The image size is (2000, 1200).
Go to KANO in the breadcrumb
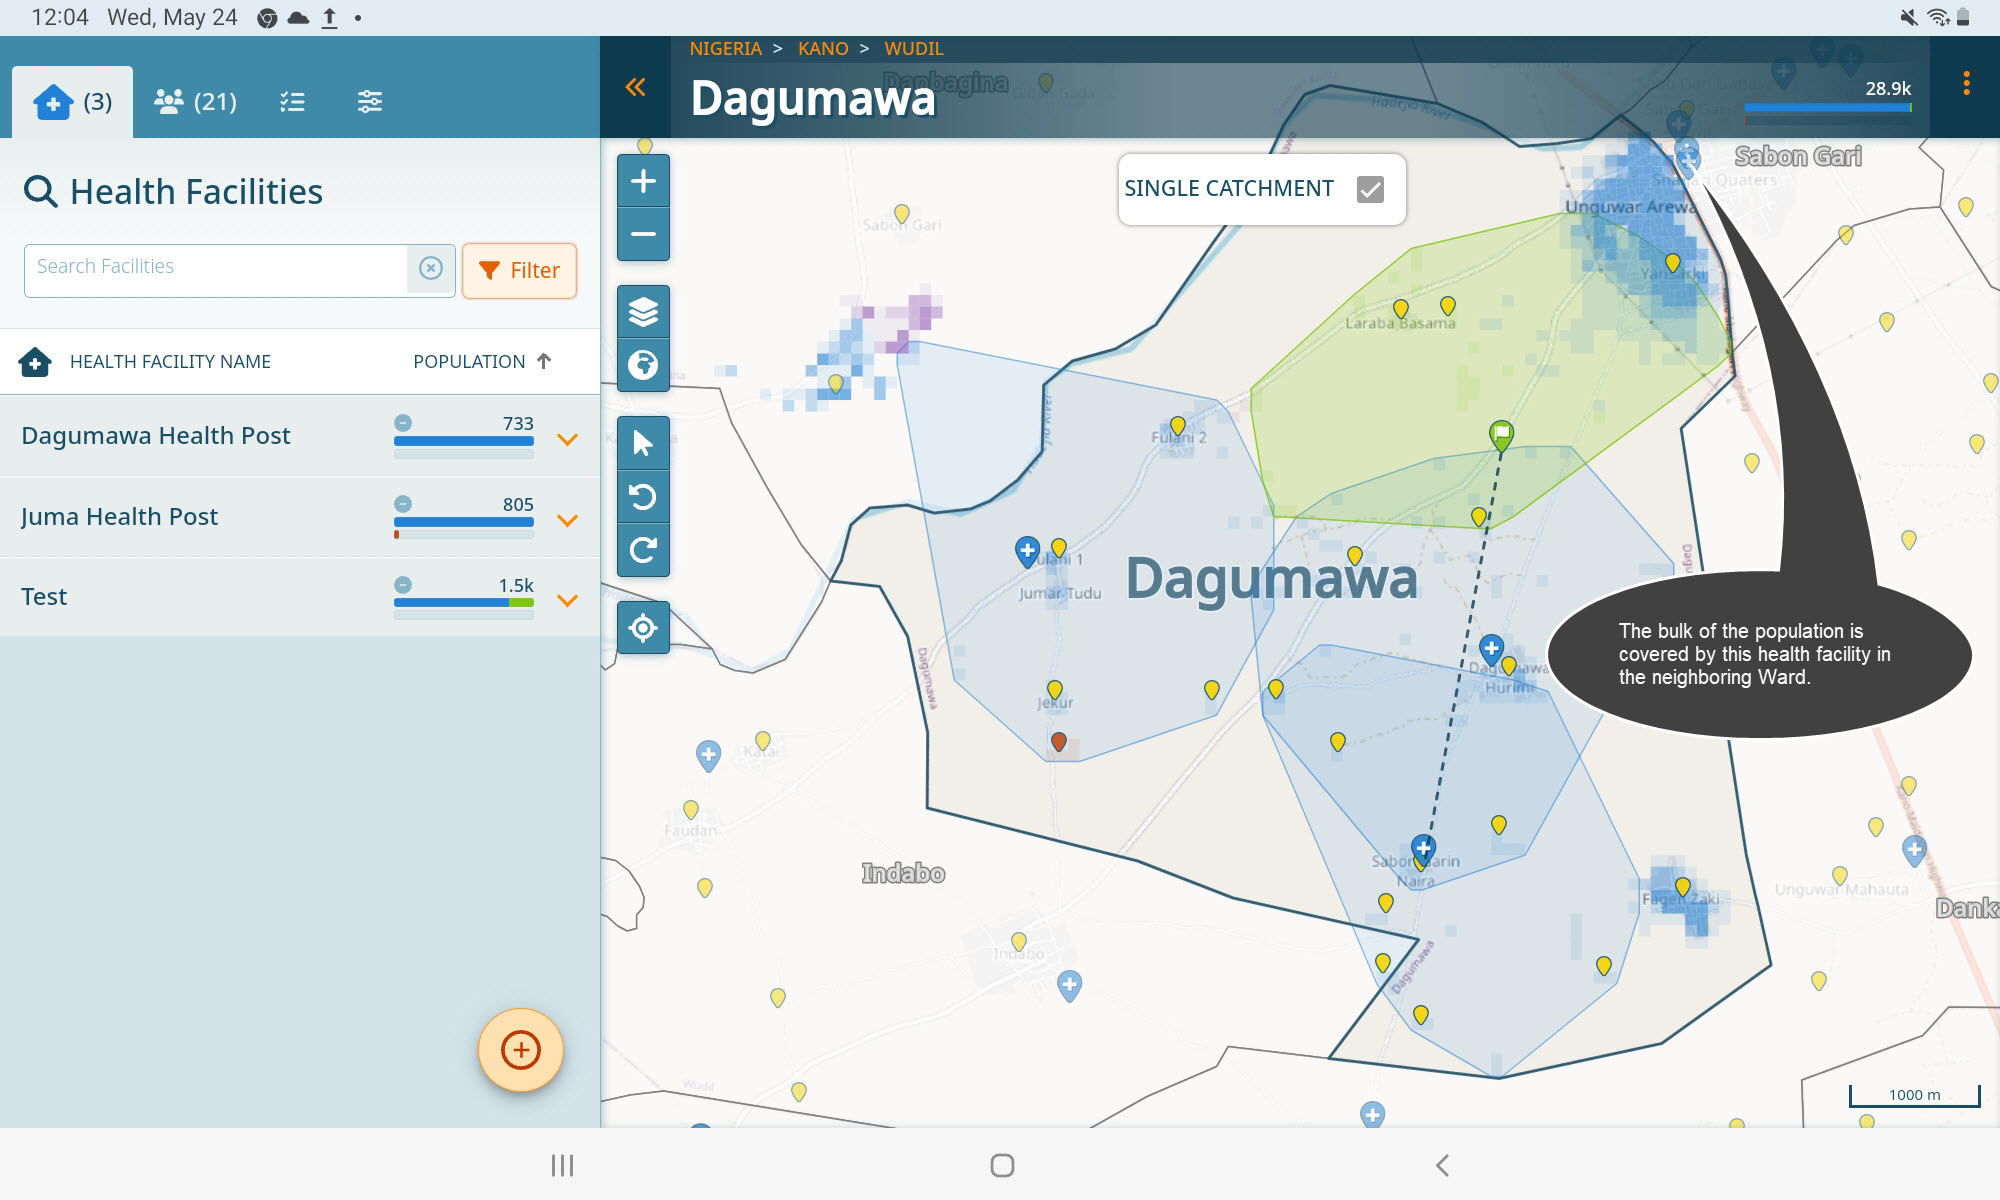pos(823,48)
